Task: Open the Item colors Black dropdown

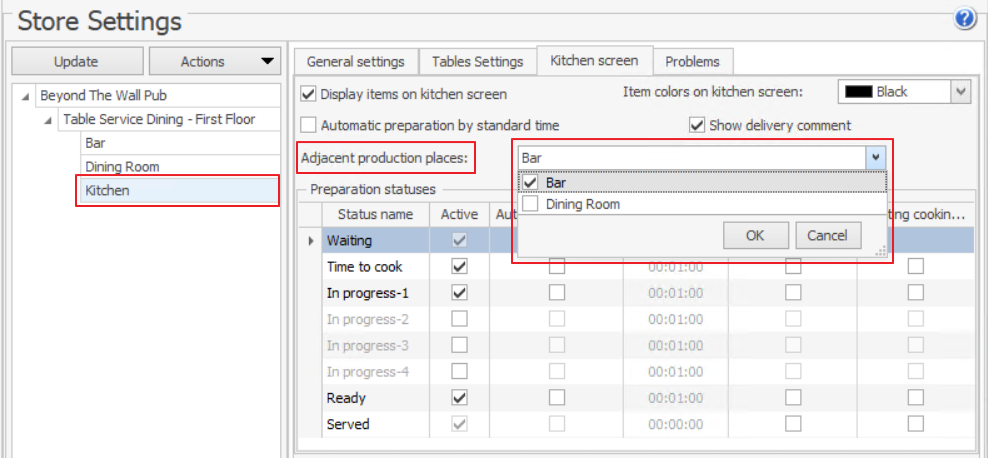Action: click(x=960, y=92)
